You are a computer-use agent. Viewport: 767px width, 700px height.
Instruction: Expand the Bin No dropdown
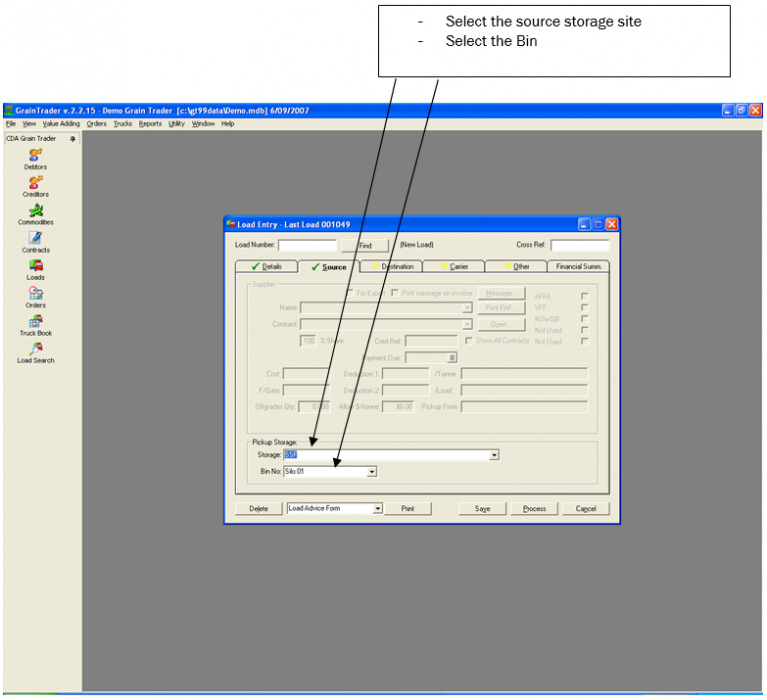click(x=372, y=472)
